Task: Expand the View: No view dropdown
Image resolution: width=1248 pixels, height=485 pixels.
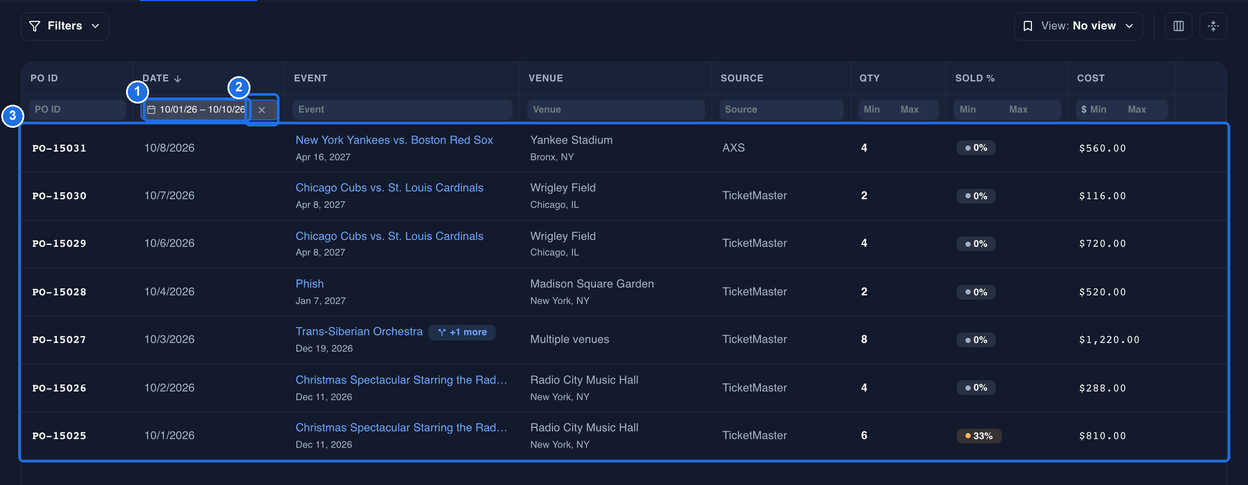Action: click(x=1078, y=26)
